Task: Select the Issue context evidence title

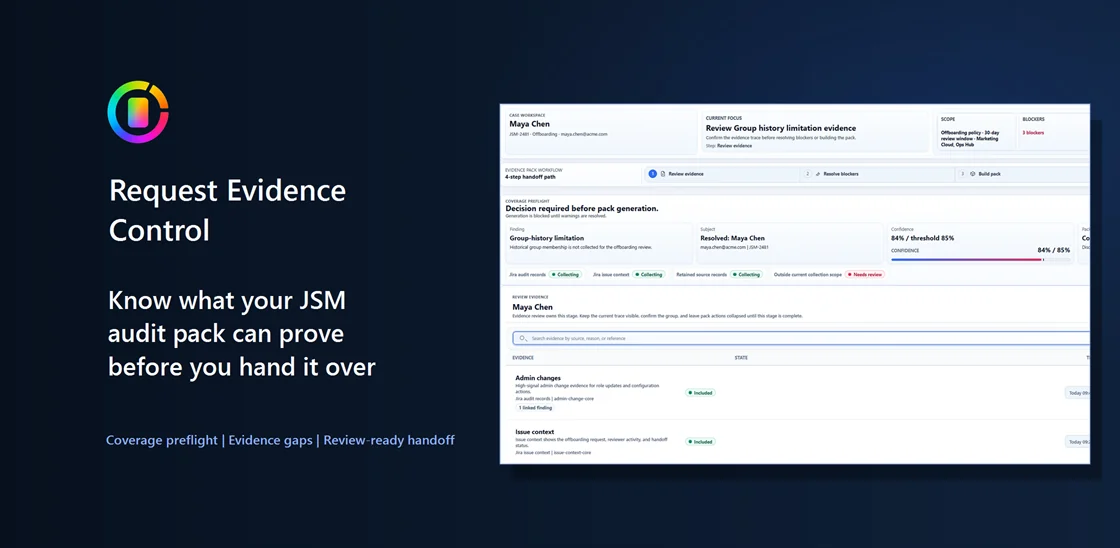Action: click(x=534, y=432)
